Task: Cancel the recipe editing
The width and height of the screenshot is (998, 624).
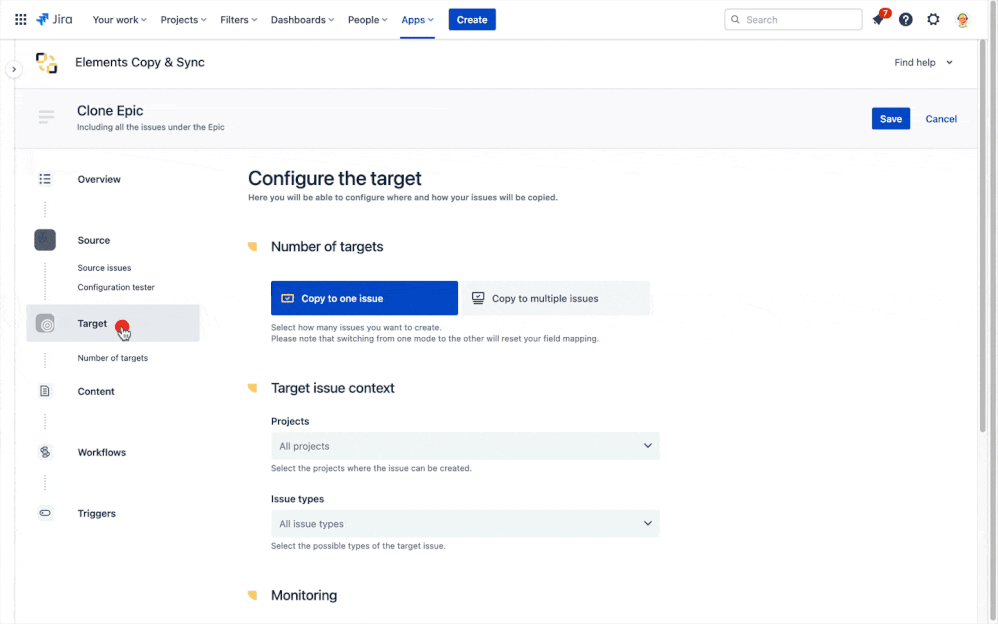Action: click(x=941, y=118)
